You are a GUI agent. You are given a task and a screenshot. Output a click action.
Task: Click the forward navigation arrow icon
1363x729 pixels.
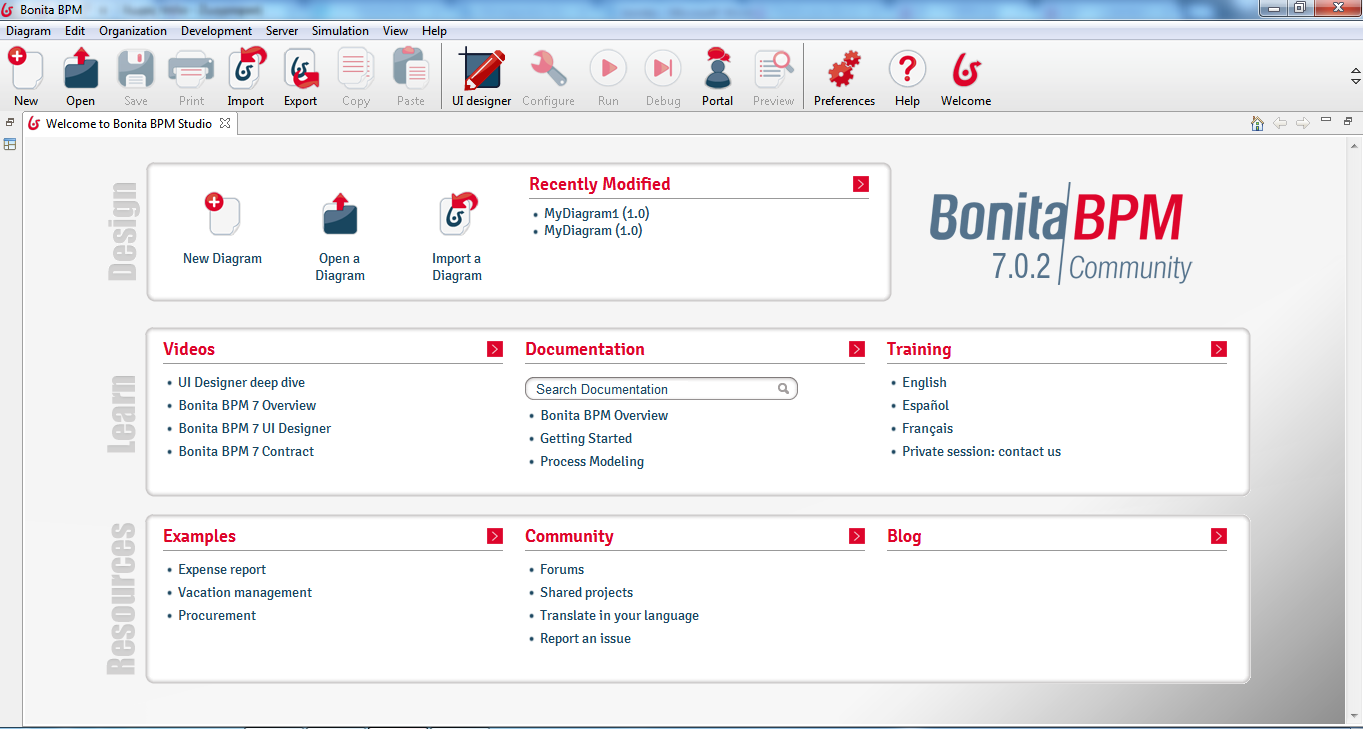tap(1303, 123)
